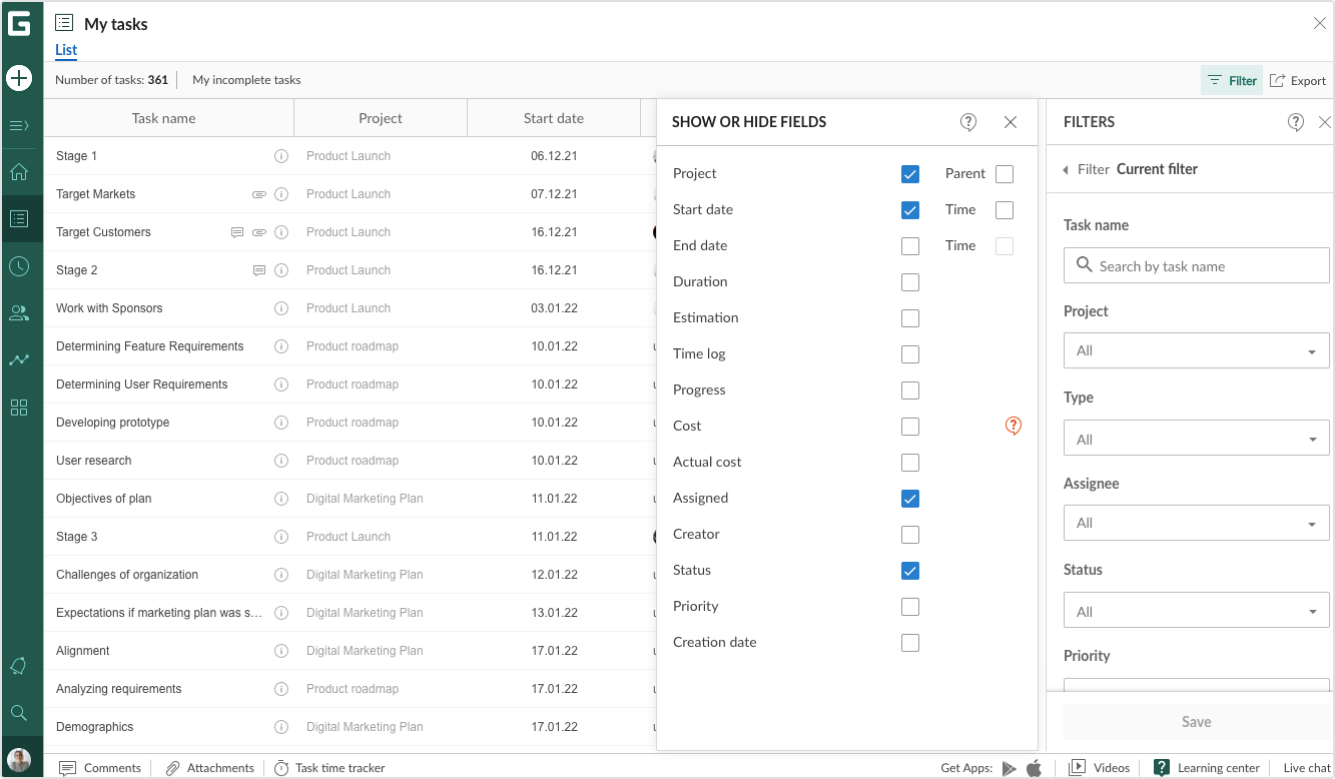Open the time log clock icon in sidebar
Screen dimensions: 1335x779
click(20, 266)
